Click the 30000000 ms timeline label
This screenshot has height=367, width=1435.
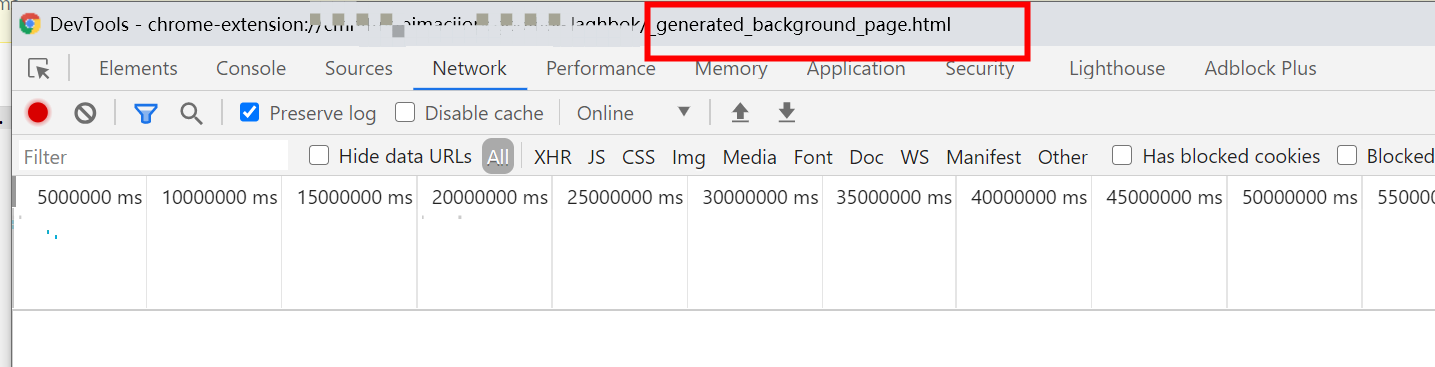click(760, 197)
